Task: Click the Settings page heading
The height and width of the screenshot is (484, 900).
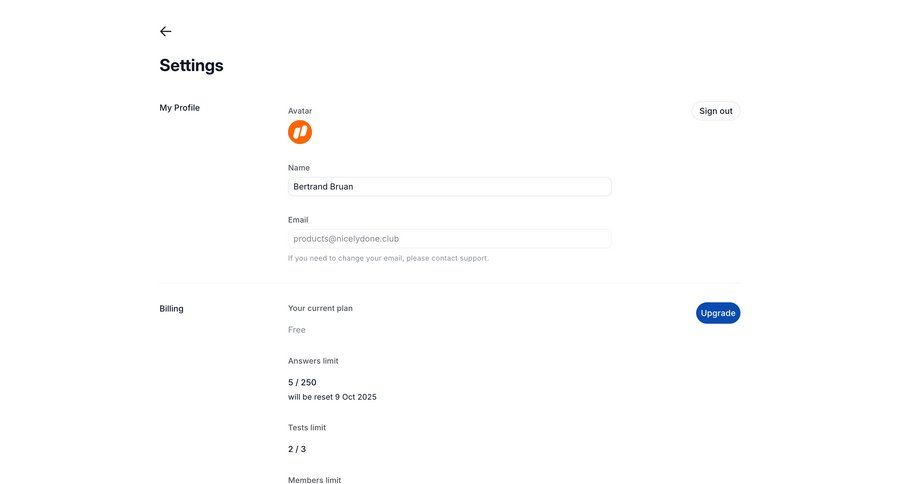Action: (191, 66)
